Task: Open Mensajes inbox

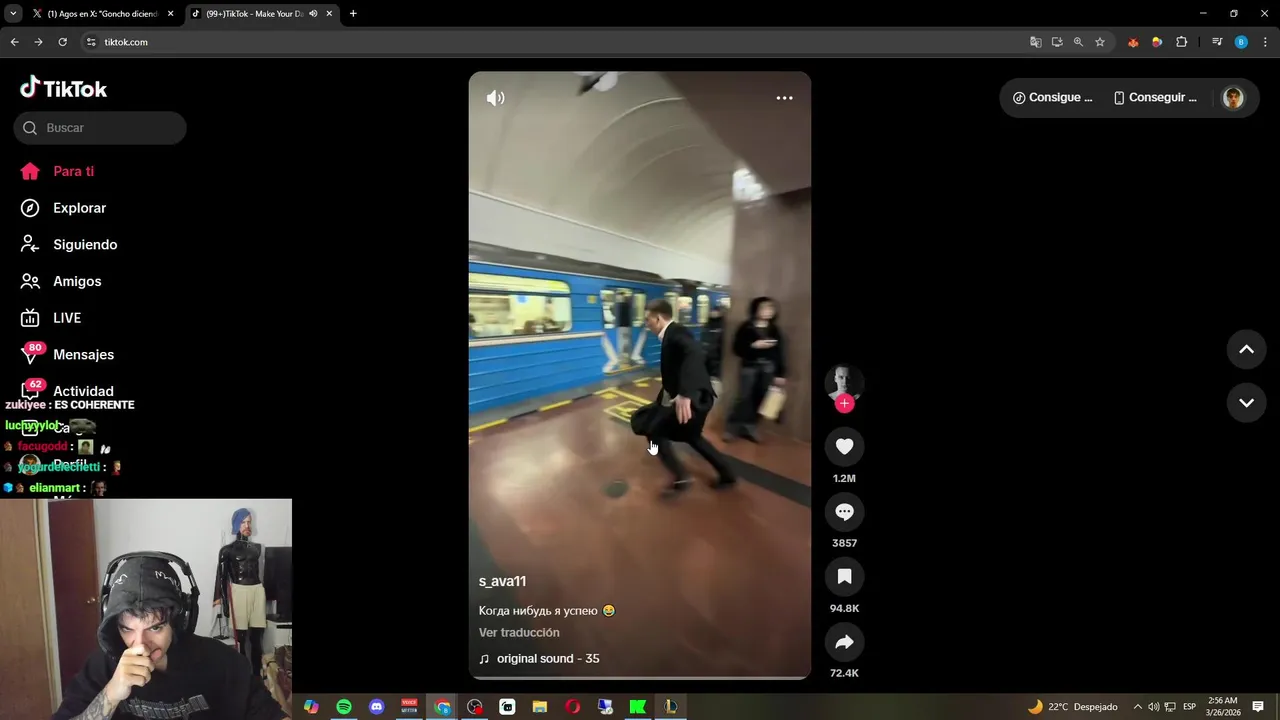Action: click(67, 355)
